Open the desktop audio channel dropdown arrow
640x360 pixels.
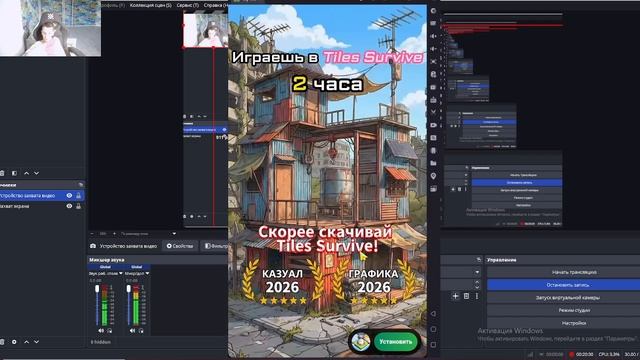point(121,273)
